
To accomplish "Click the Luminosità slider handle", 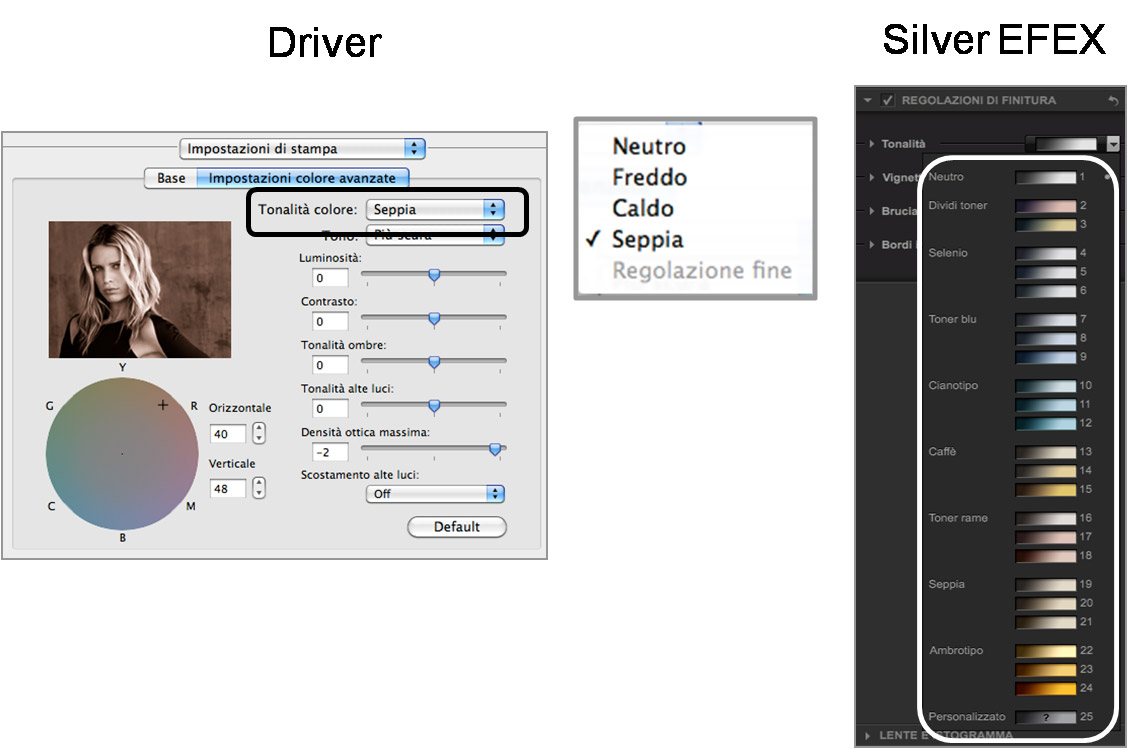I will point(434,275).
